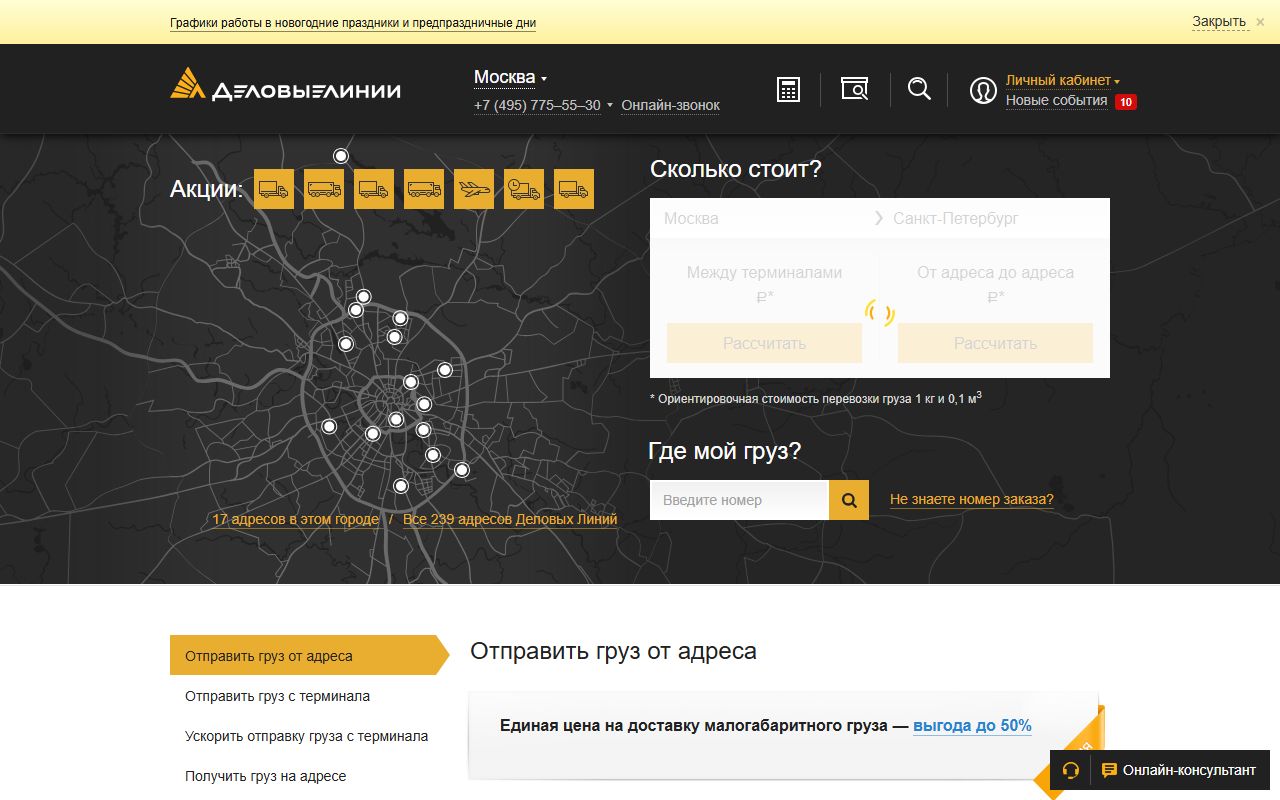Open the cargo tracking window icon
1280x800 pixels.
click(855, 90)
